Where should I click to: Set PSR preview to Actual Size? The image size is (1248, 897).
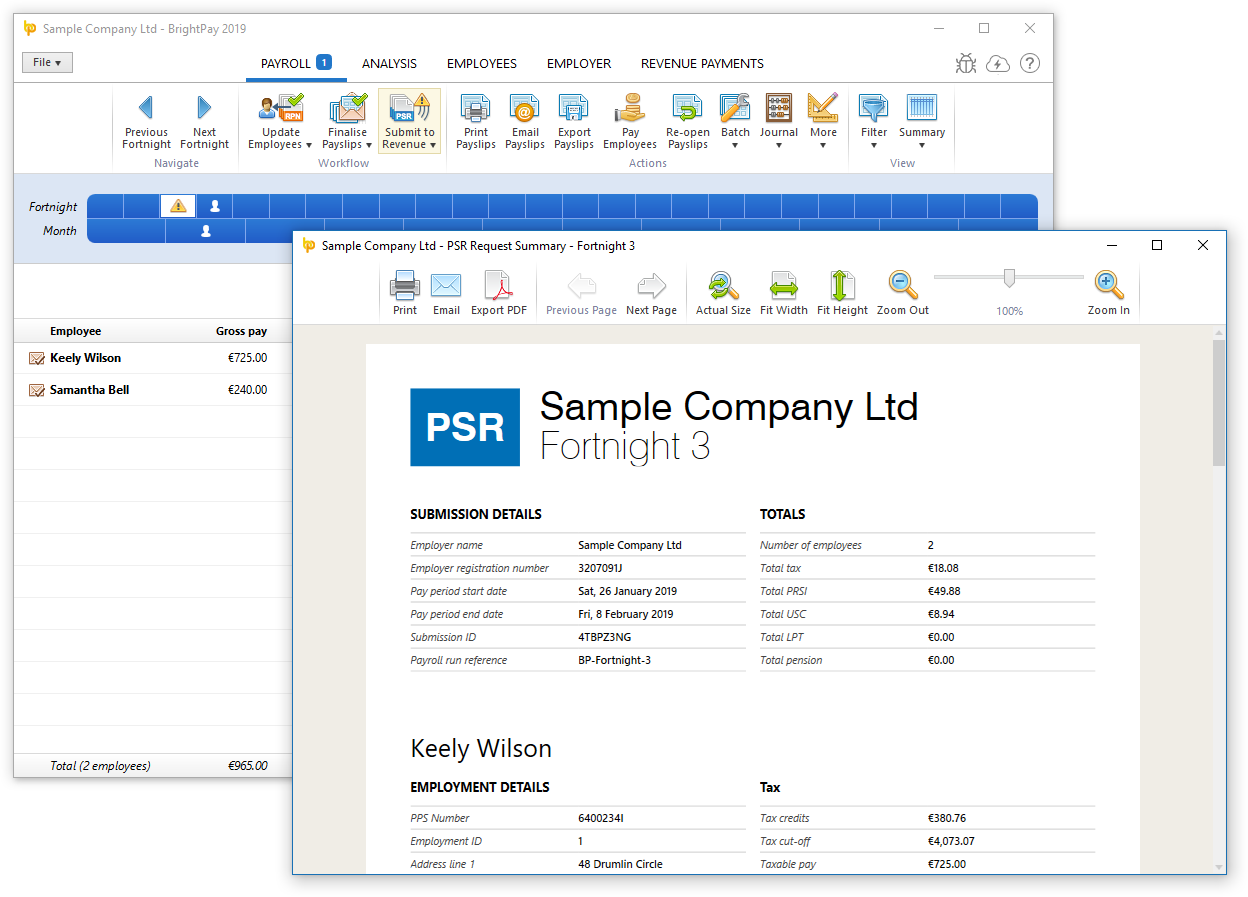pyautogui.click(x=723, y=294)
